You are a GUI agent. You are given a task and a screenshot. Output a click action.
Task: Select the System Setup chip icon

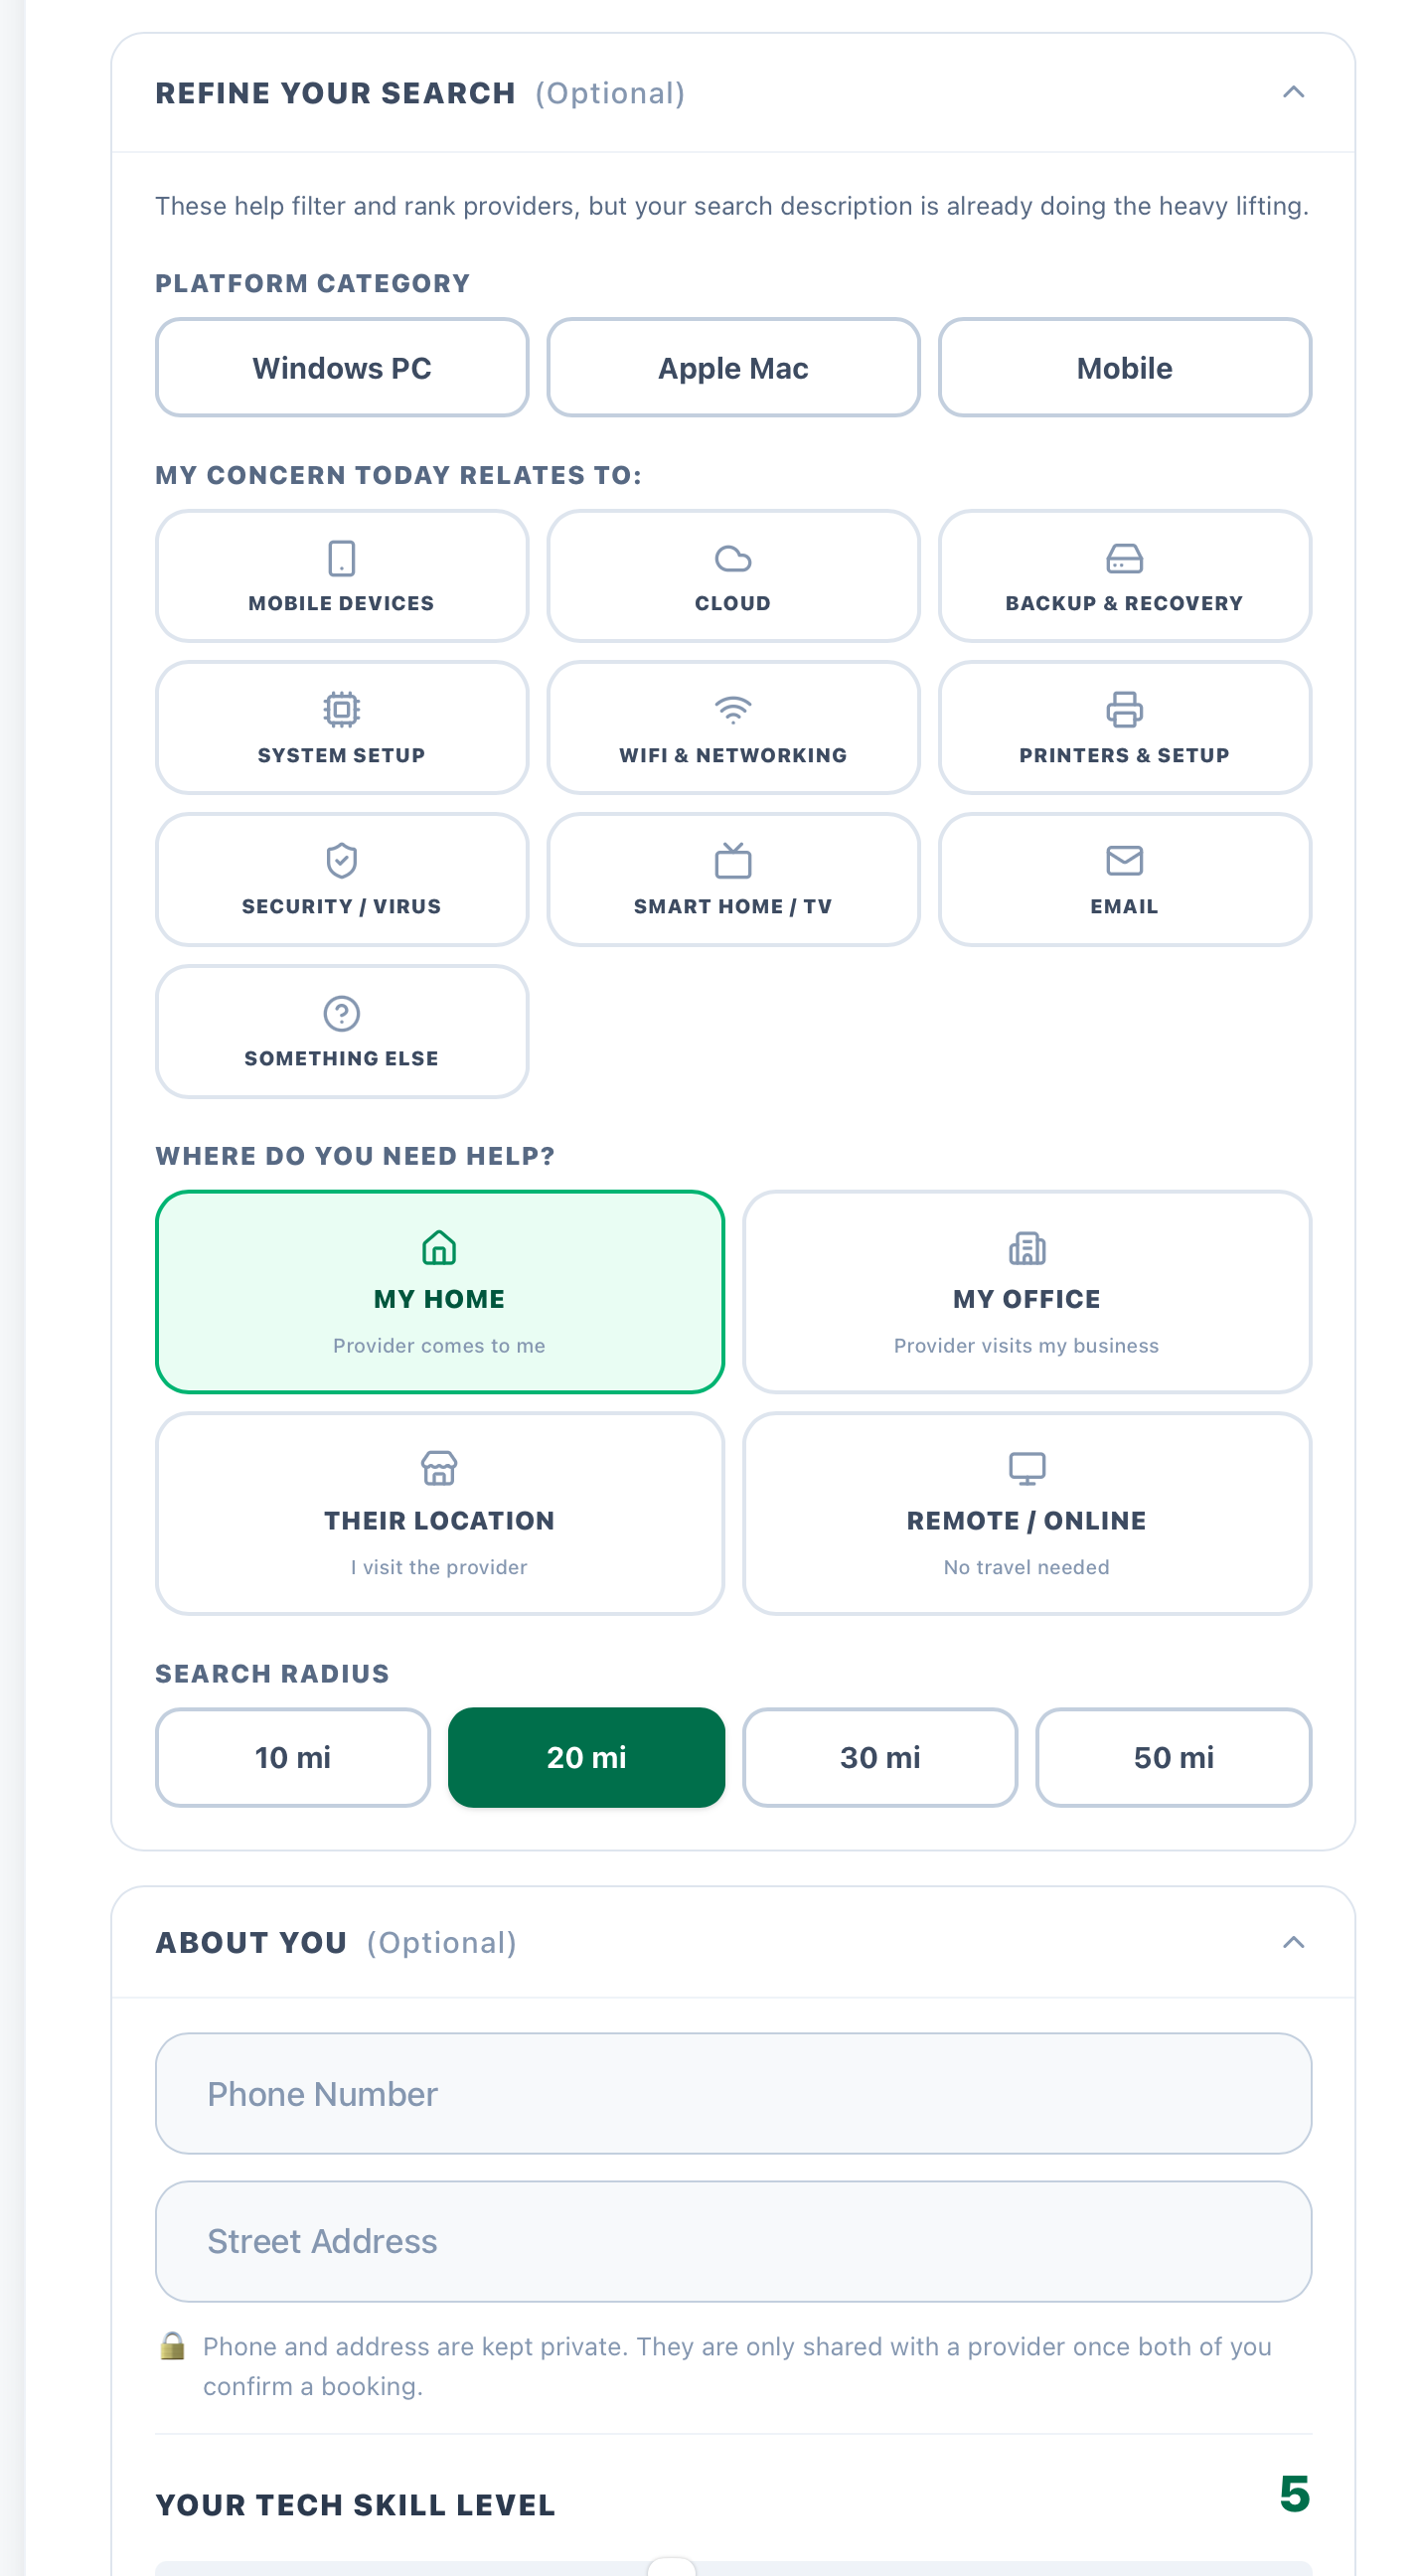[x=341, y=709]
